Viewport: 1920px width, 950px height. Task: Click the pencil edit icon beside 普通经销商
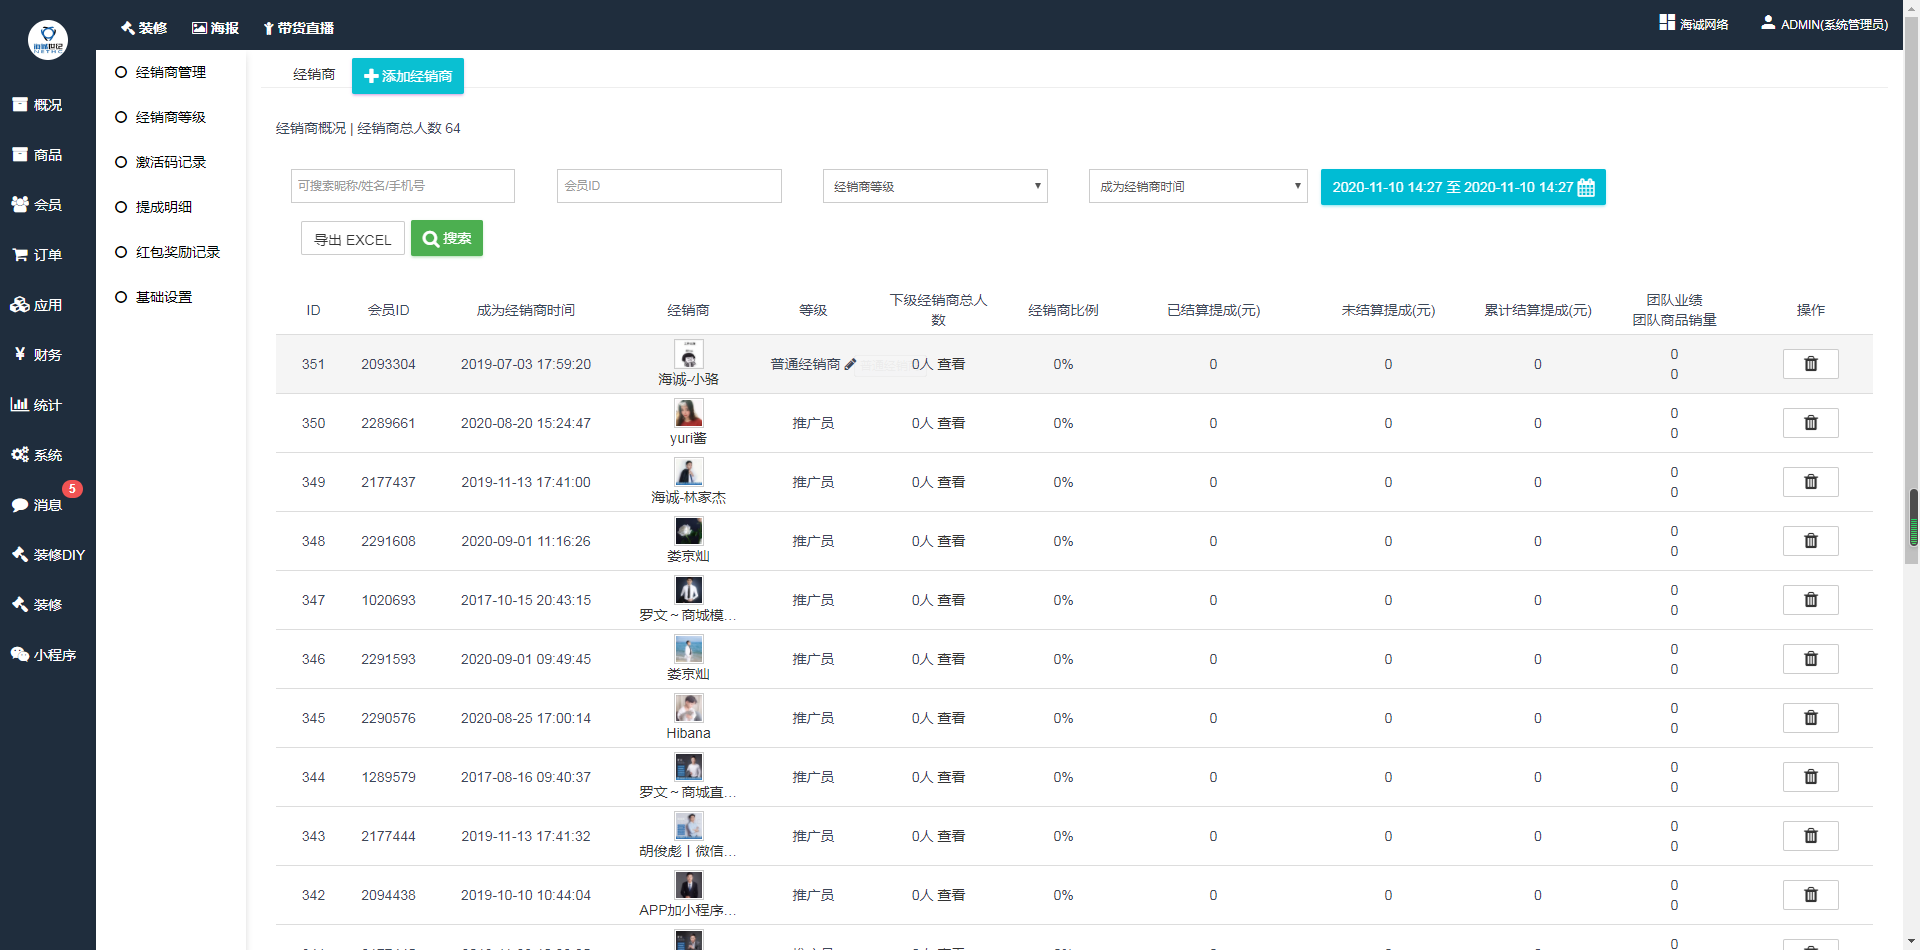[x=850, y=364]
